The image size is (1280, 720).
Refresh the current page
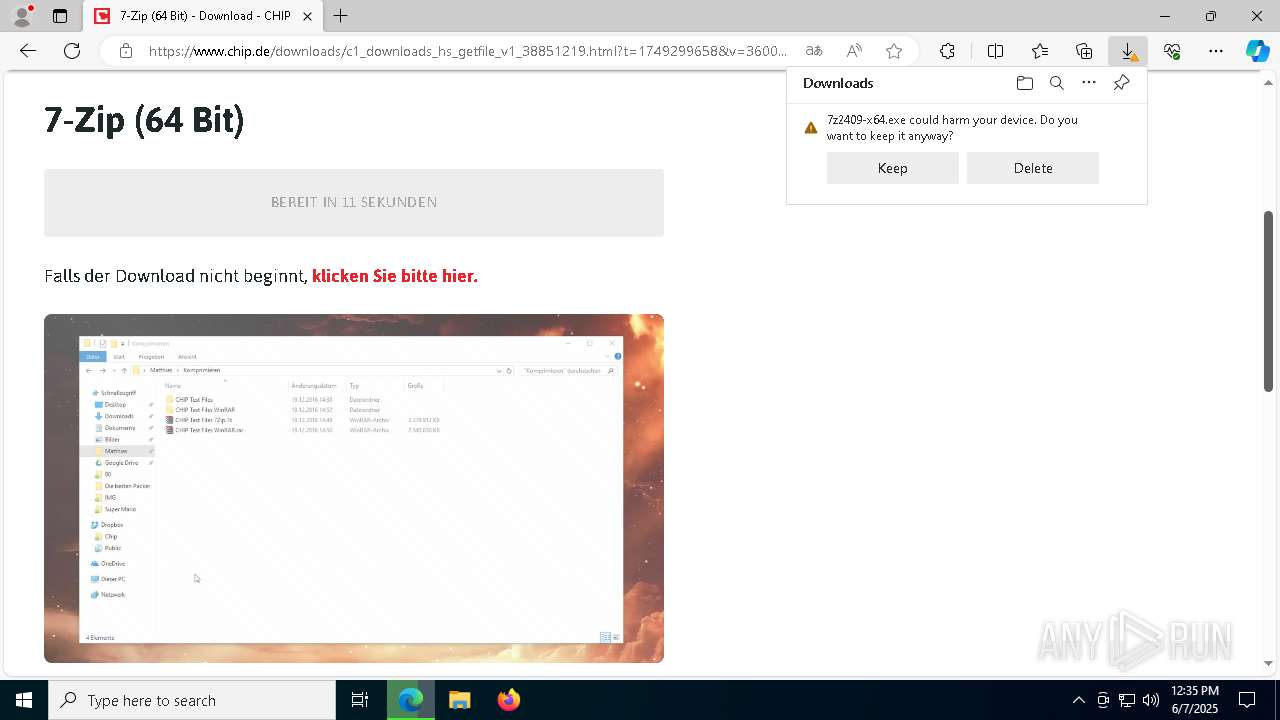point(72,51)
